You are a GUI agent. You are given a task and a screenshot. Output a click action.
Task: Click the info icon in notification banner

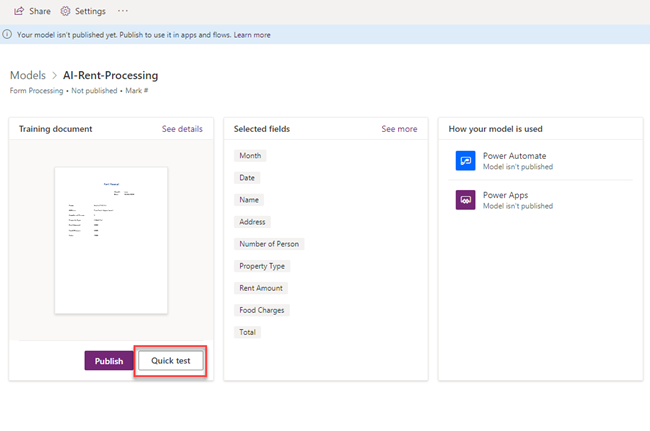tap(8, 35)
